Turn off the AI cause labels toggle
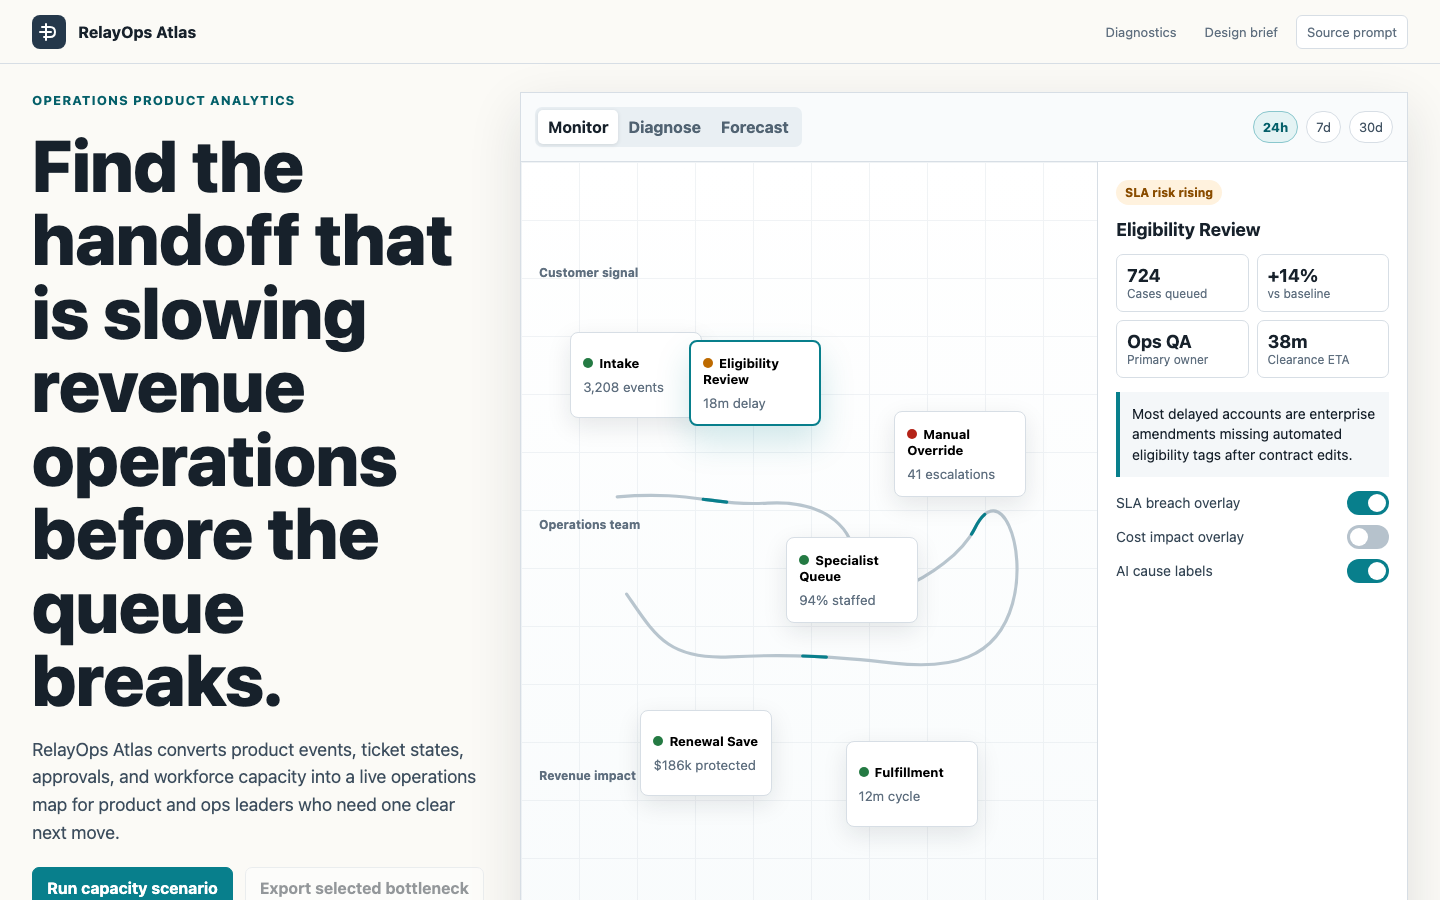This screenshot has height=900, width=1440. (x=1367, y=571)
